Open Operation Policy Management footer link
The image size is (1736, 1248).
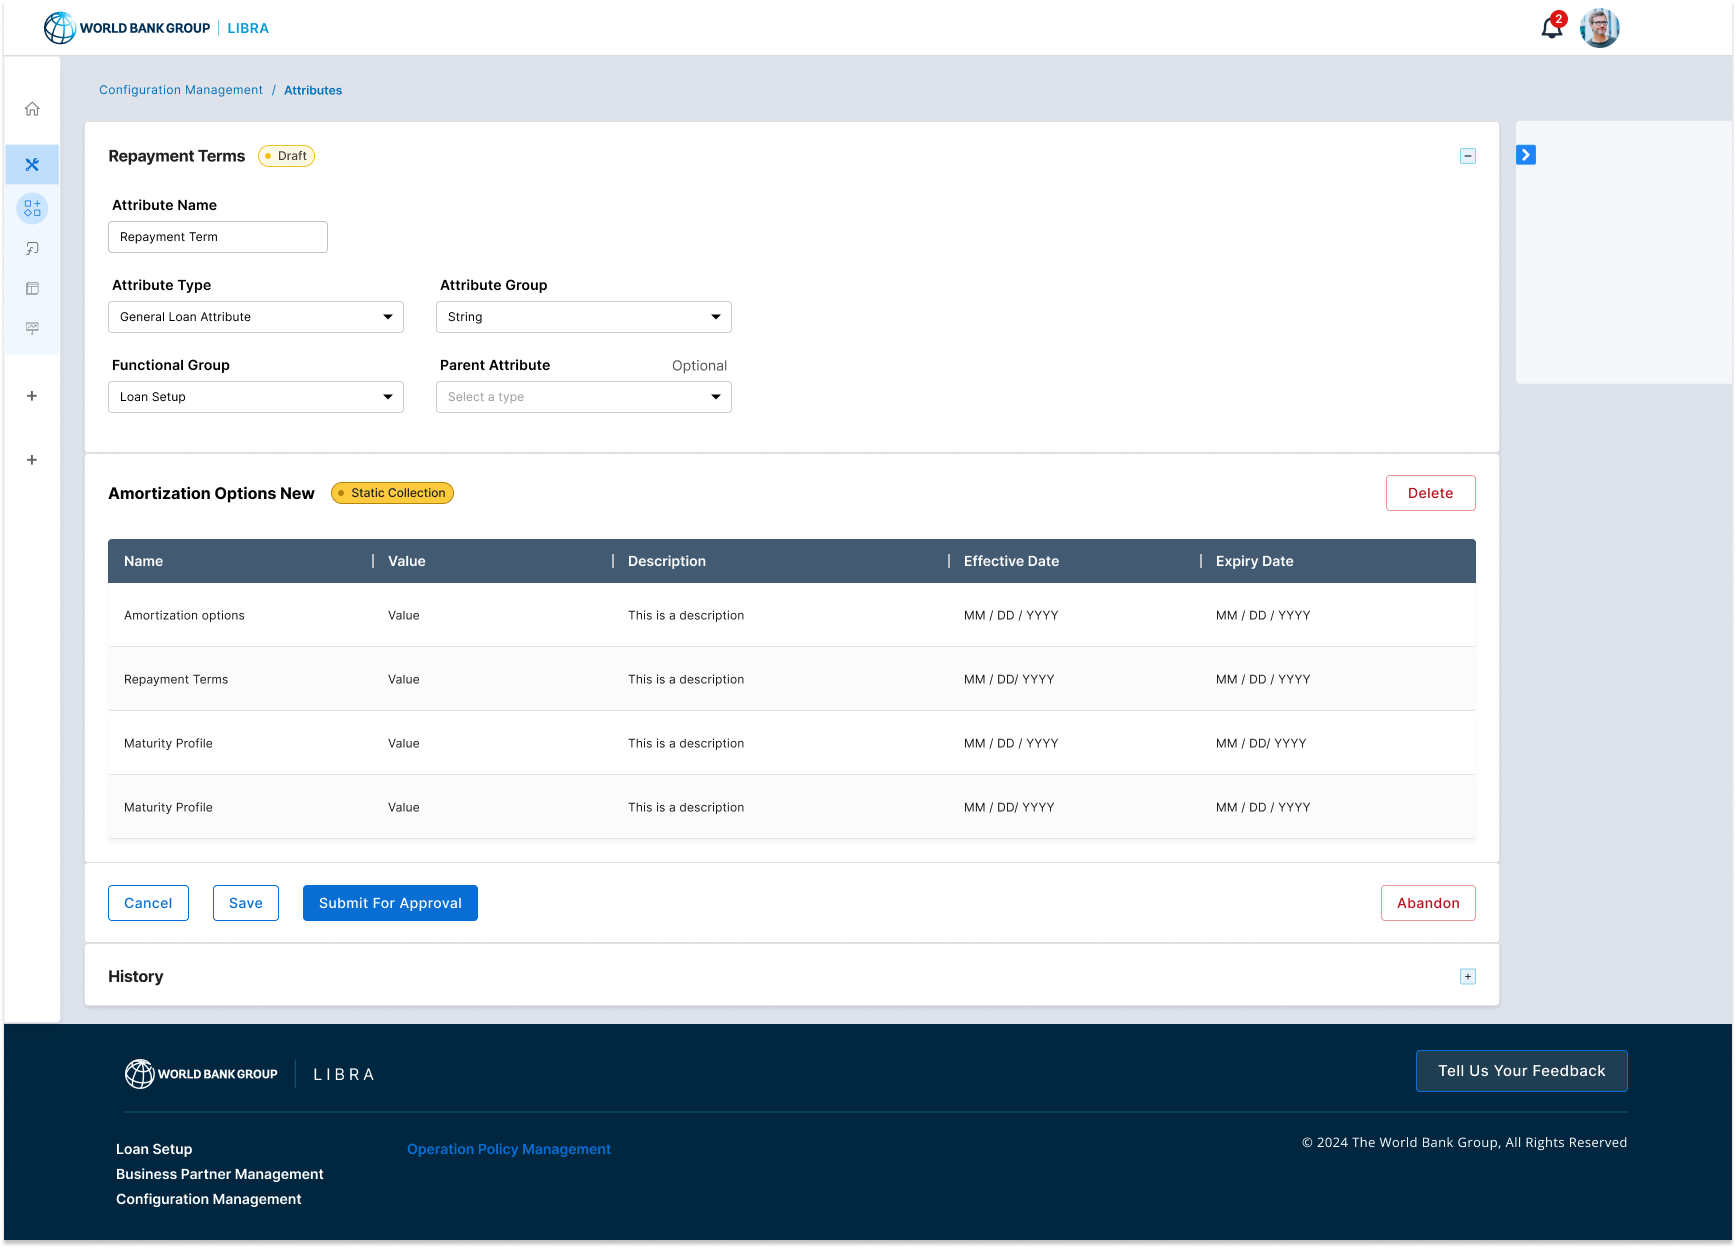click(x=508, y=1149)
